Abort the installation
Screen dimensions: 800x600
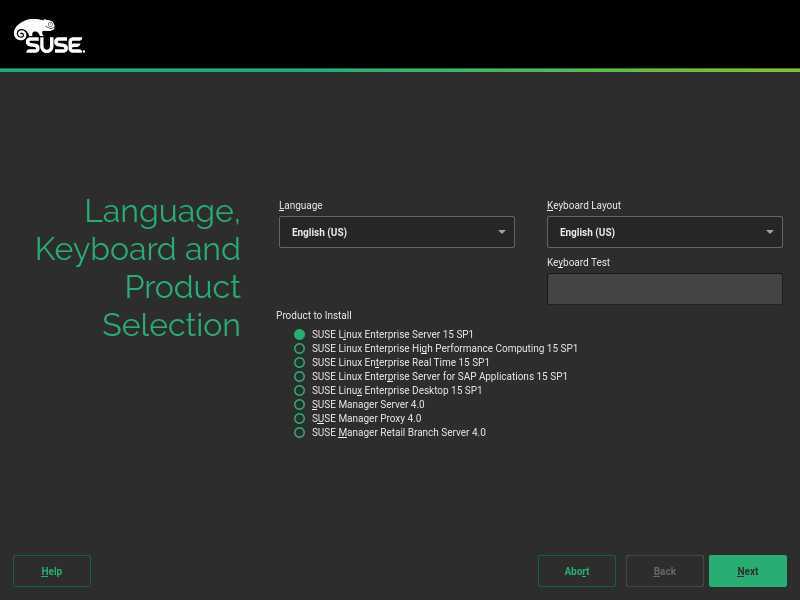click(x=577, y=571)
